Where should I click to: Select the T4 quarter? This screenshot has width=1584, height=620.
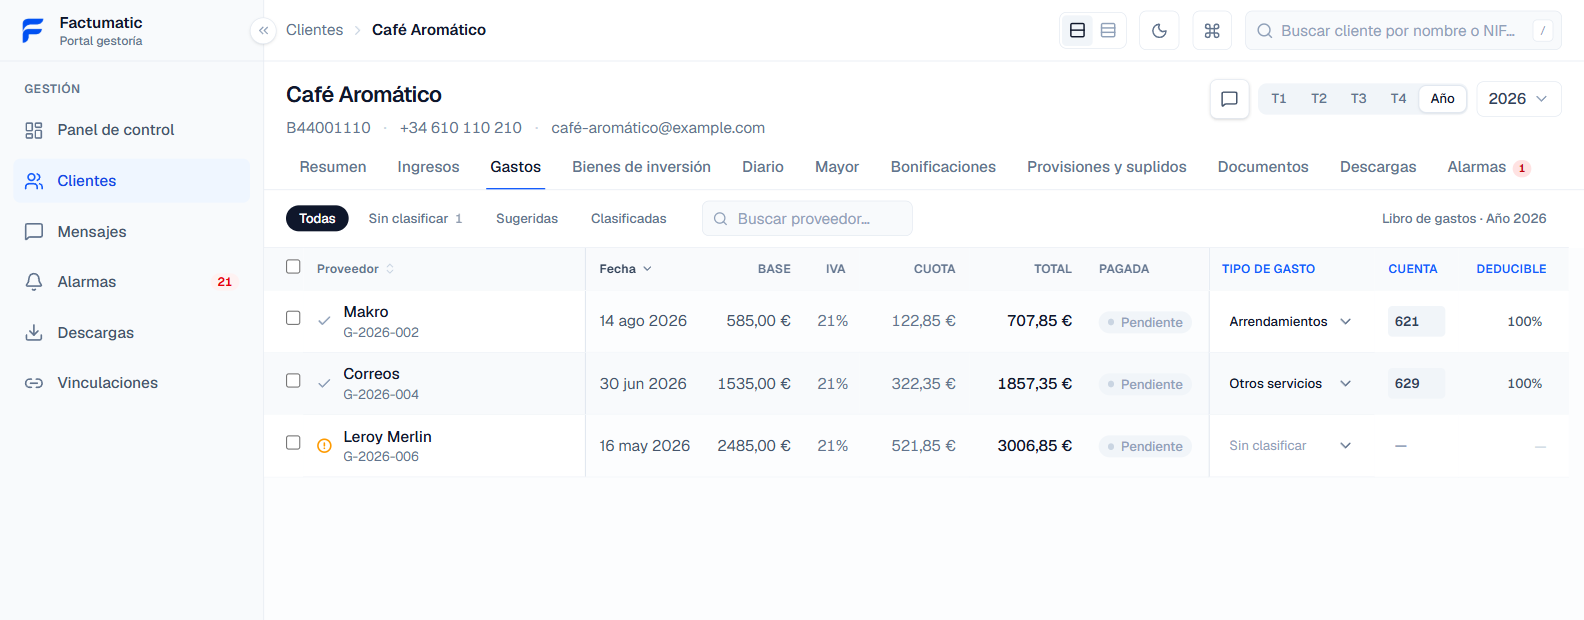[x=1398, y=99]
